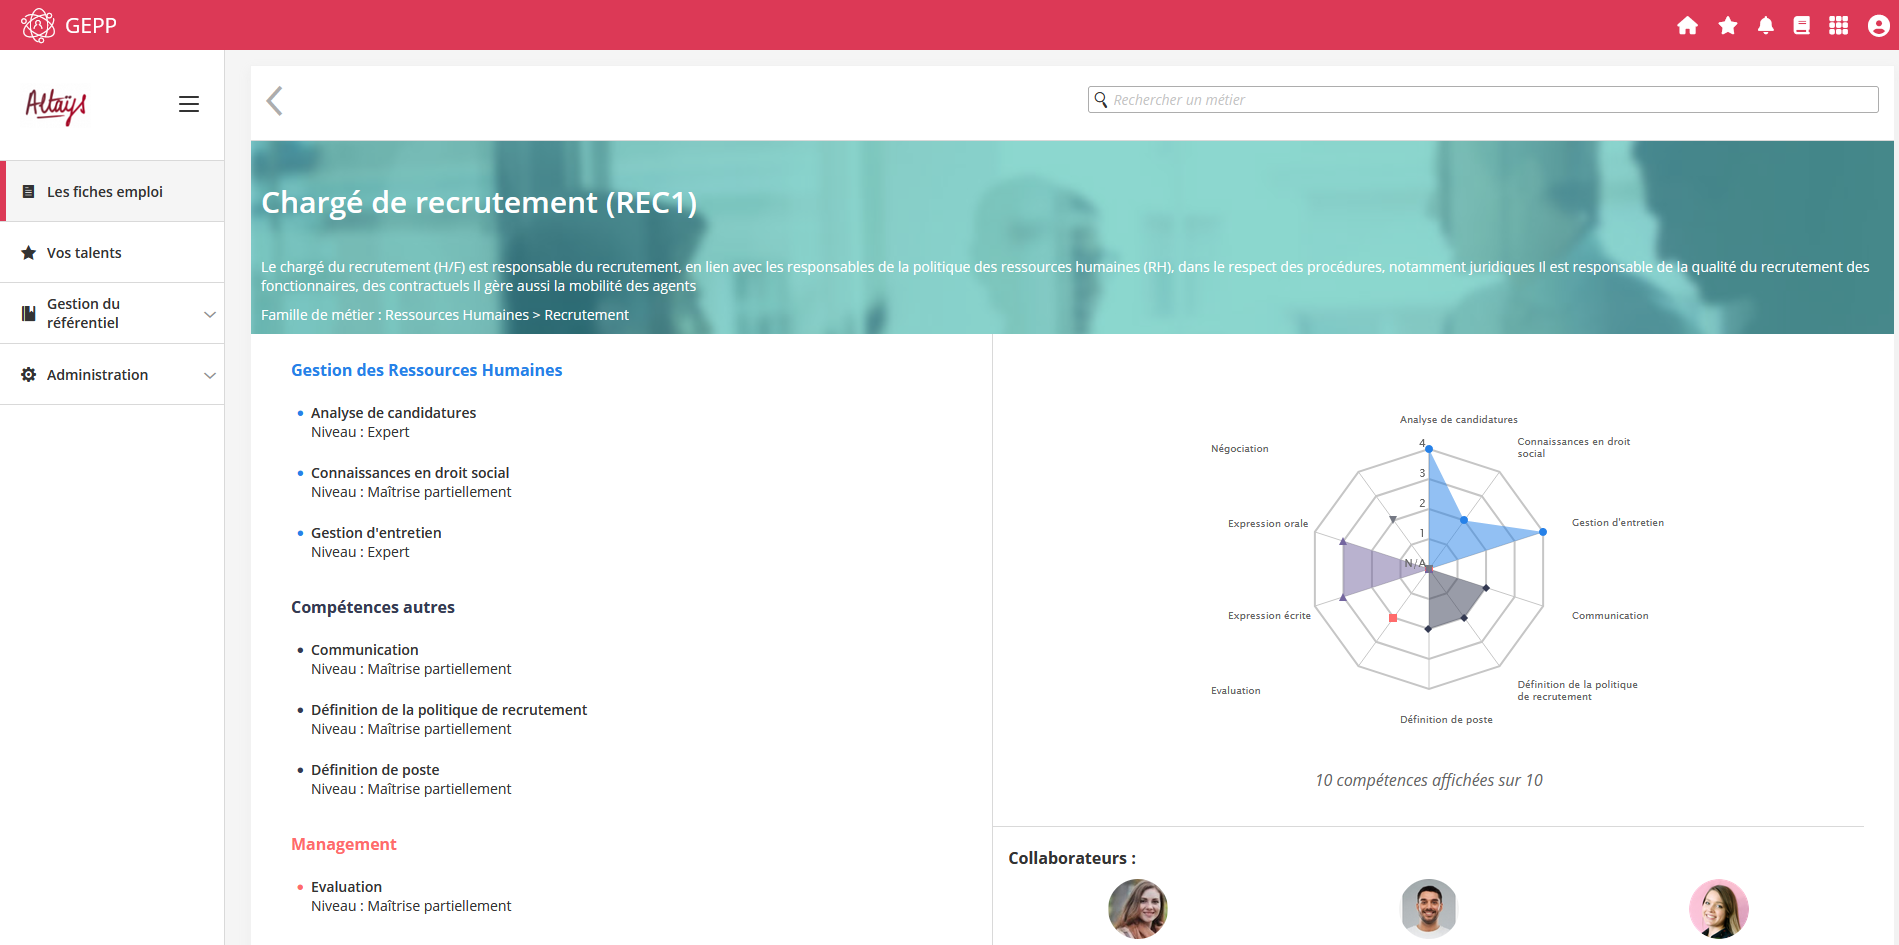
Task: Click the red Evaluation marker on radar chart
Action: (1393, 618)
